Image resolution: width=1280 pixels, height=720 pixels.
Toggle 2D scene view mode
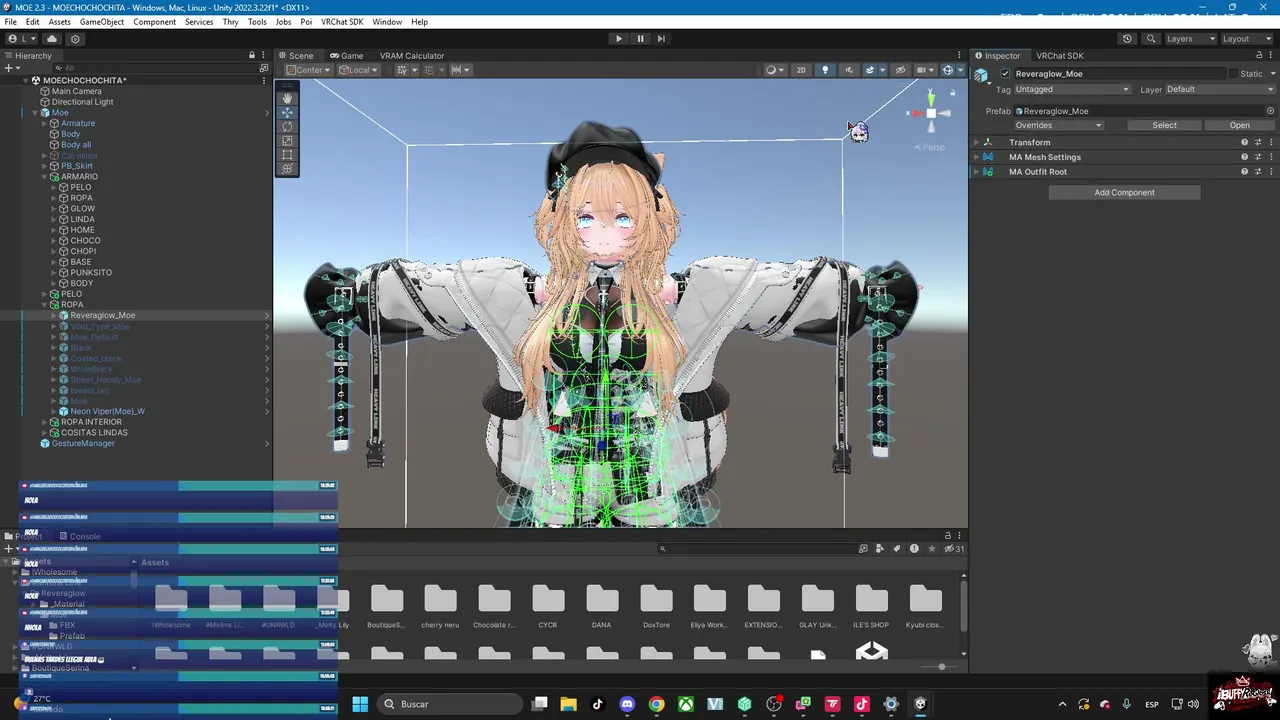click(x=801, y=70)
